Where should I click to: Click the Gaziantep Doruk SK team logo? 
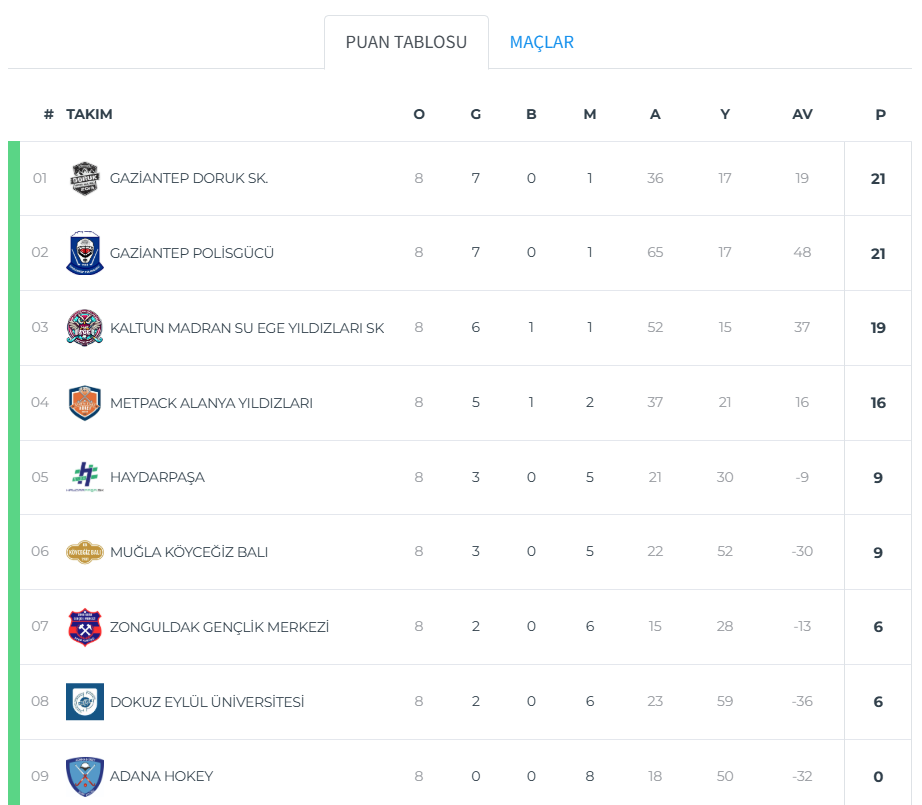[x=85, y=178]
